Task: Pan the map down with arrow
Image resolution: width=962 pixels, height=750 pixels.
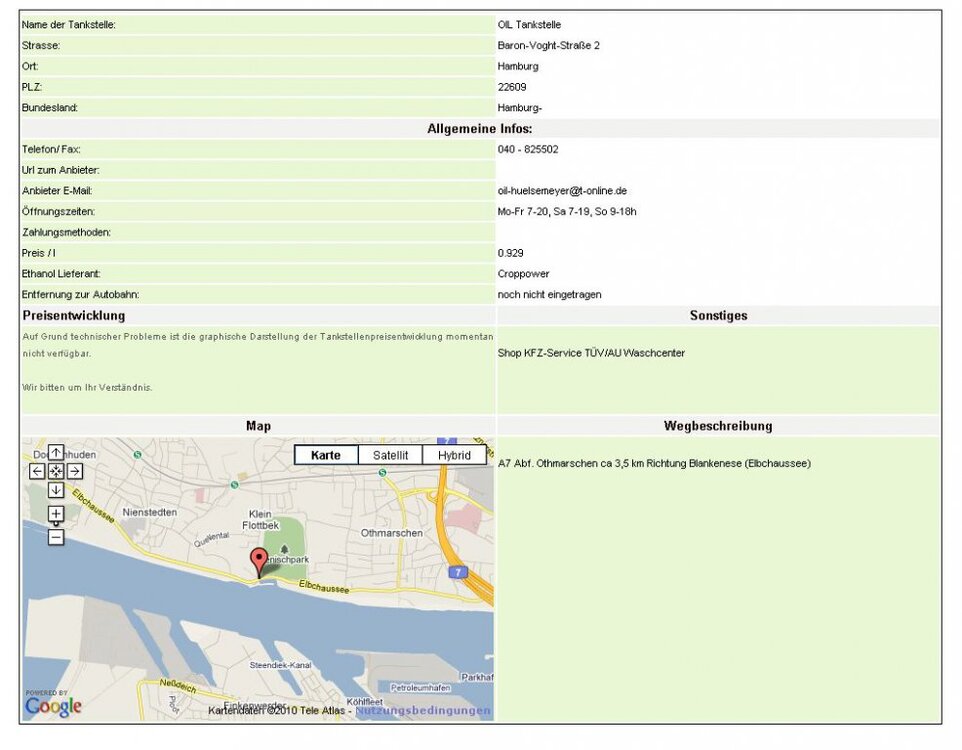Action: tap(56, 490)
